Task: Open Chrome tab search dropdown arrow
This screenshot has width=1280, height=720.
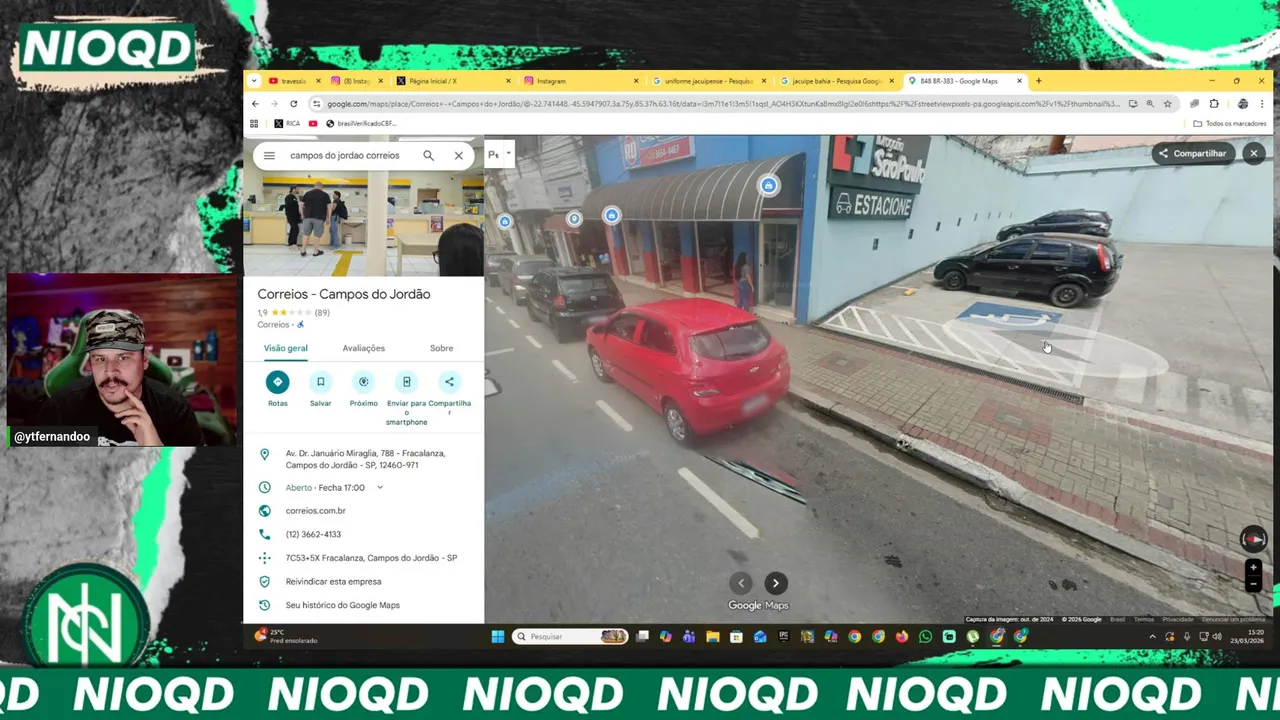Action: click(x=254, y=81)
